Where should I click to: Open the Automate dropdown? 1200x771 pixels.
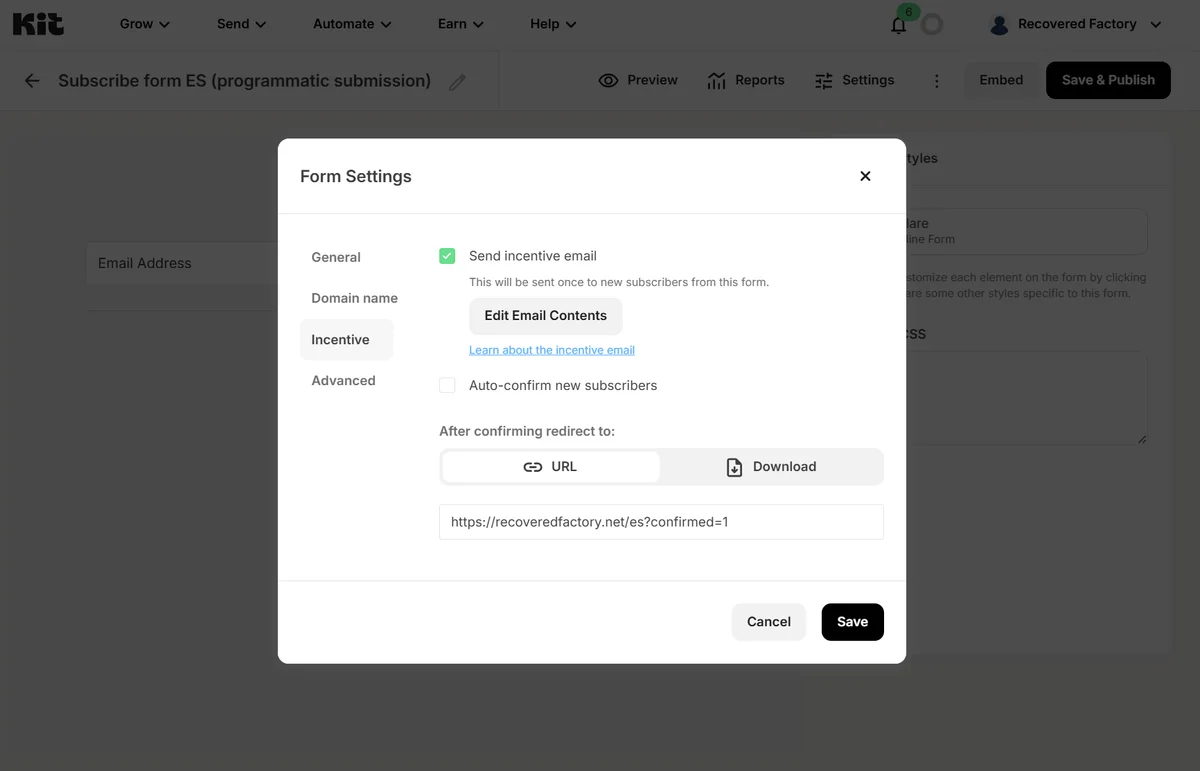coord(351,24)
